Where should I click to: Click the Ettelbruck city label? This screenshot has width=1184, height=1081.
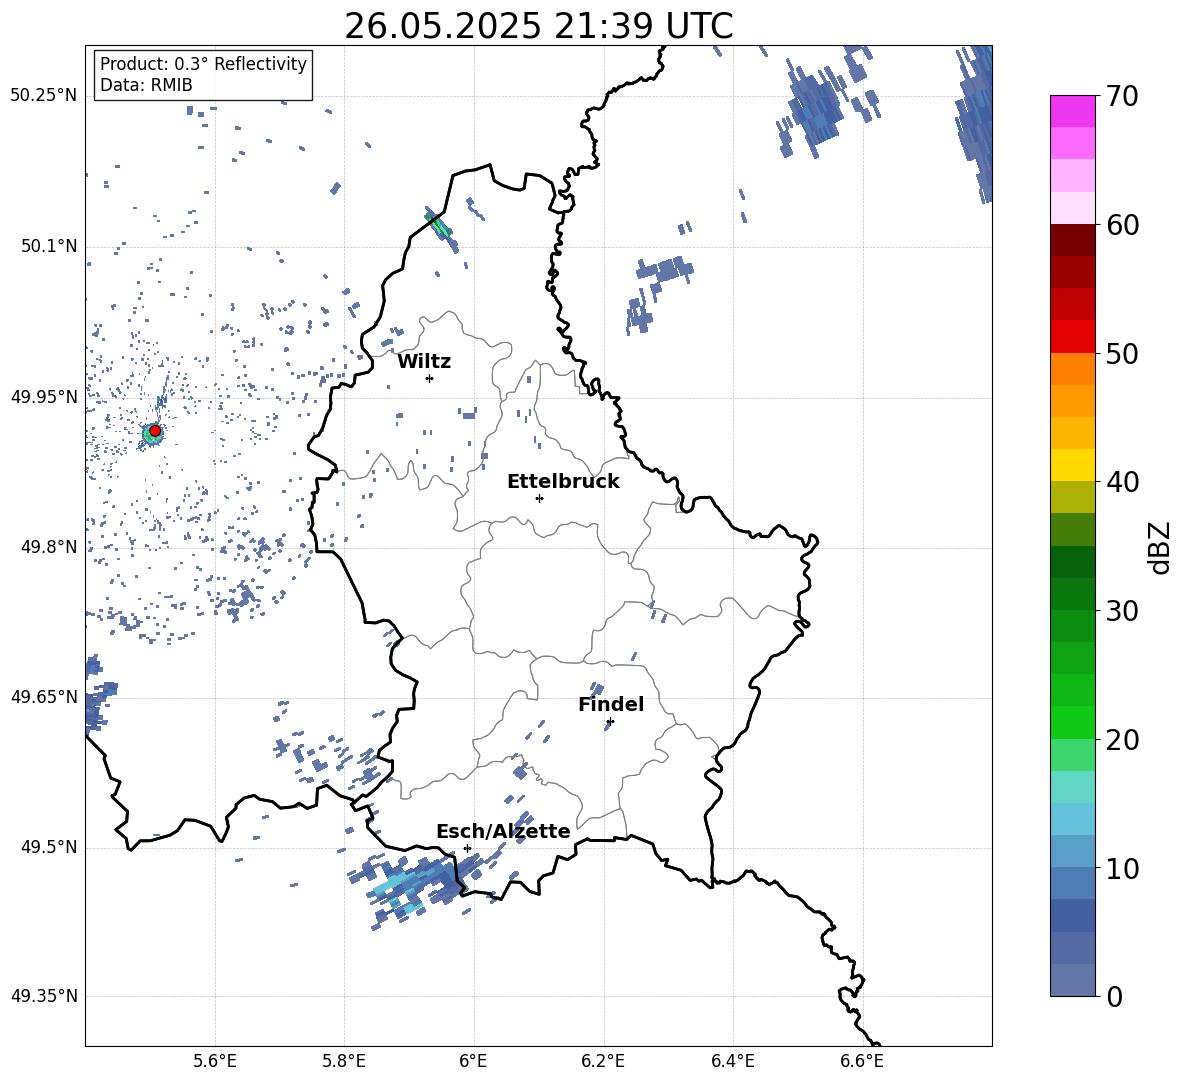tap(563, 482)
